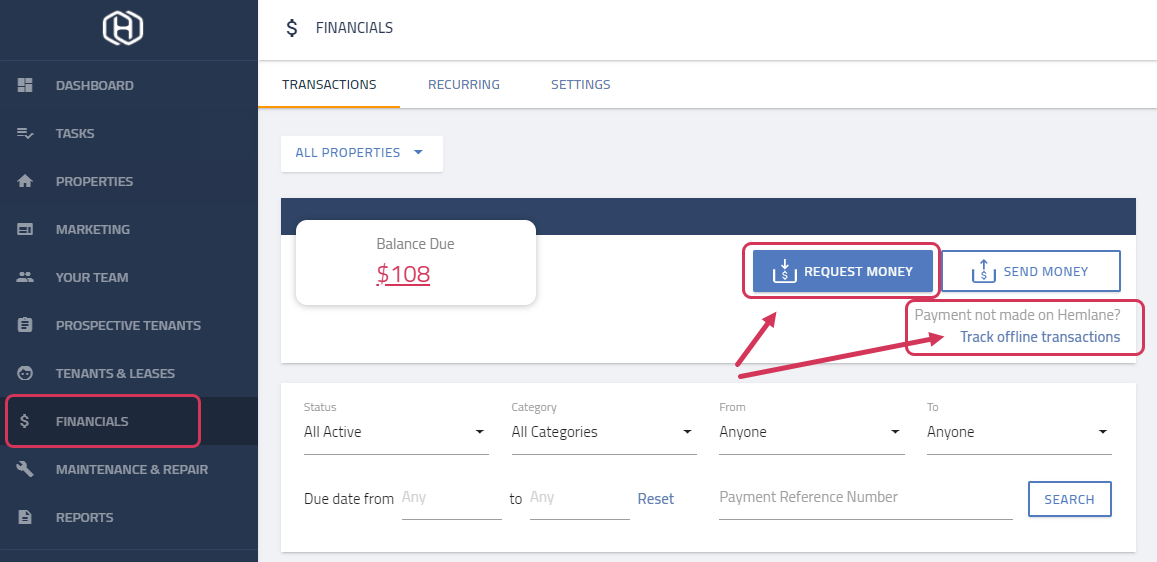1157x562 pixels.
Task: Switch to the Settings tab
Action: pos(580,85)
